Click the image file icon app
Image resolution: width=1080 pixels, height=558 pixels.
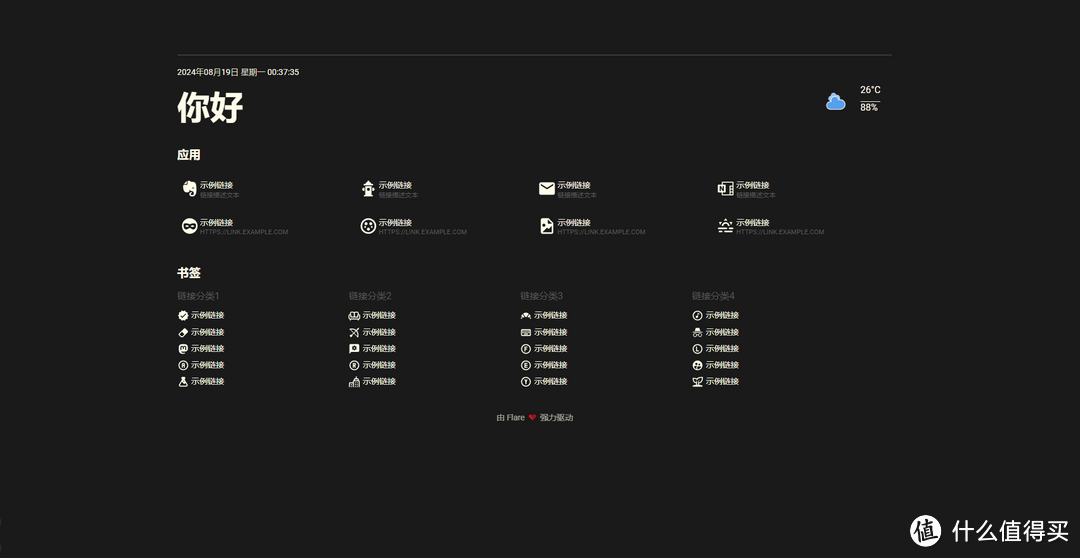(x=547, y=226)
